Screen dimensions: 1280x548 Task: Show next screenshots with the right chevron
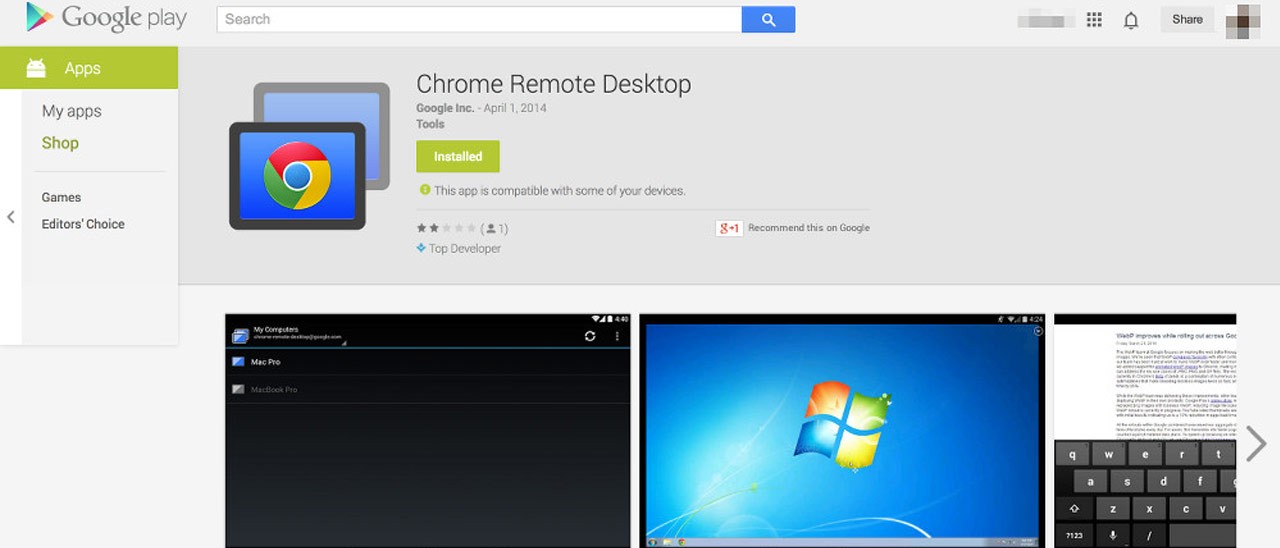[x=1256, y=443]
